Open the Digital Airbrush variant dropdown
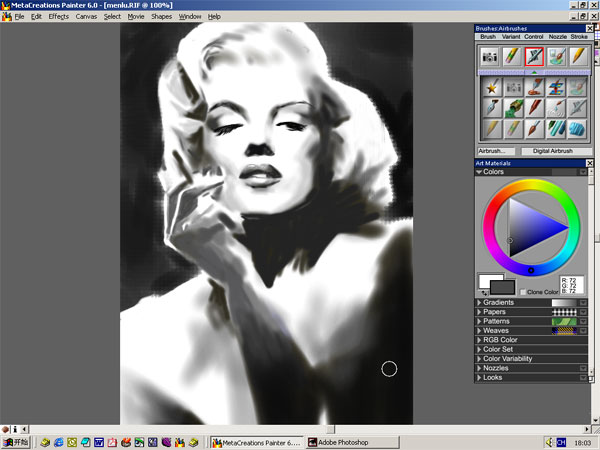Image resolution: width=600 pixels, height=450 pixels. 556,151
